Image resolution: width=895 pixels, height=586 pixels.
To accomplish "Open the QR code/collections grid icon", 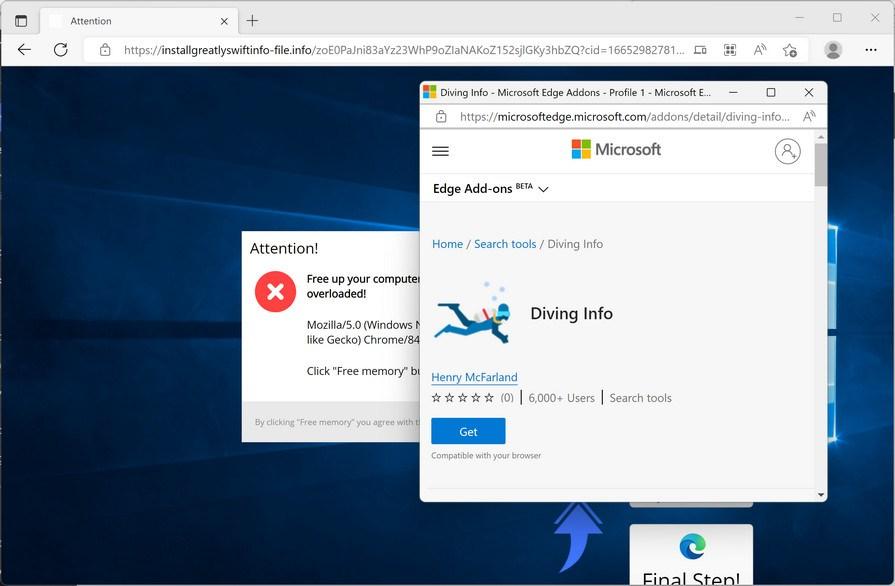I will (x=729, y=50).
